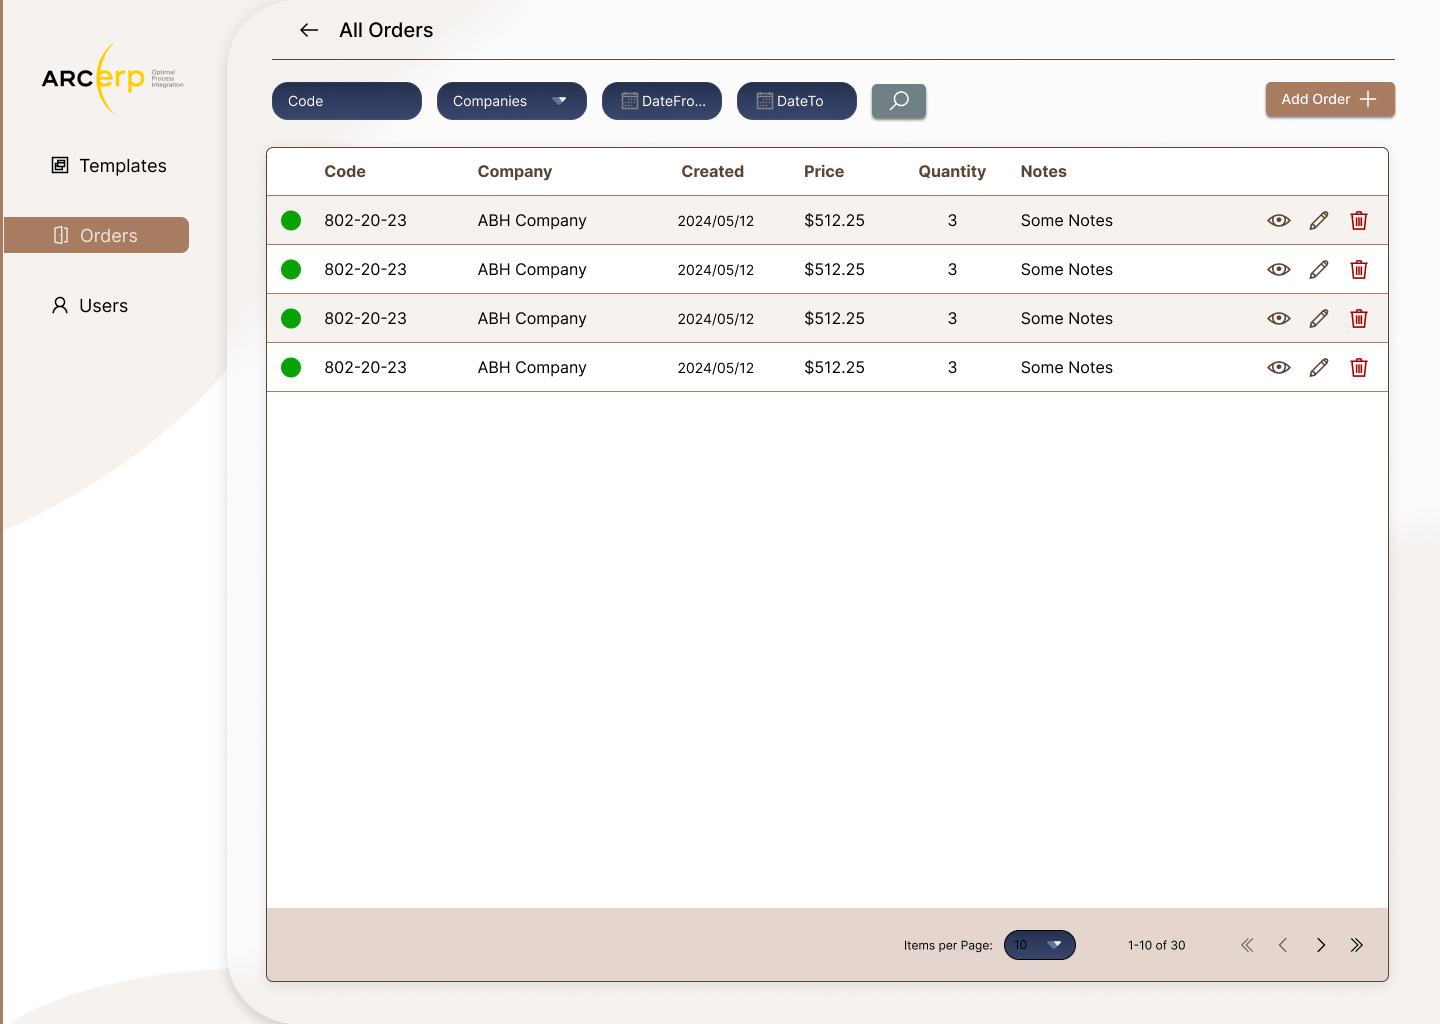Screen dimensions: 1440x1024
Task: Click the Company column header
Action: (x=515, y=171)
